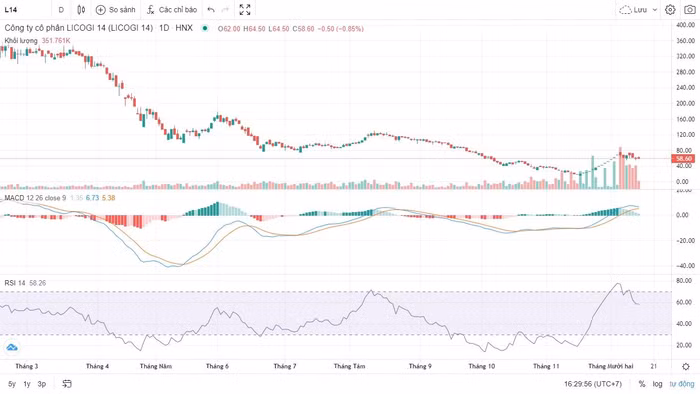Click the green market status dot
Viewport: 700px width, 394px height.
[205, 28]
